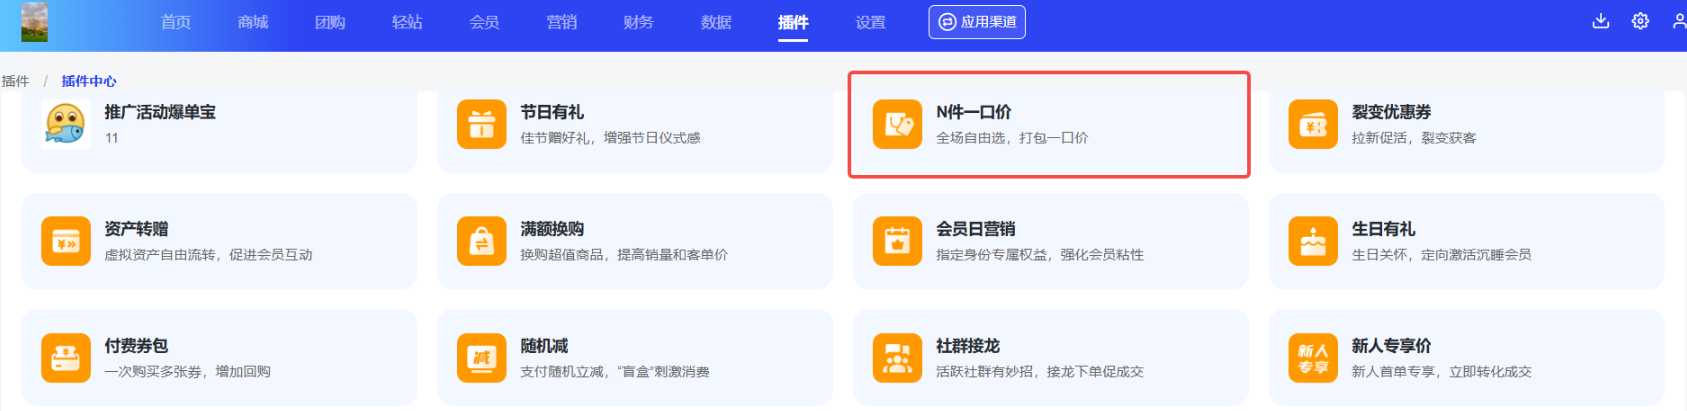Image resolution: width=1687 pixels, height=411 pixels.
Task: Open the 付费券包 coupon pack icon
Action: coord(66,358)
